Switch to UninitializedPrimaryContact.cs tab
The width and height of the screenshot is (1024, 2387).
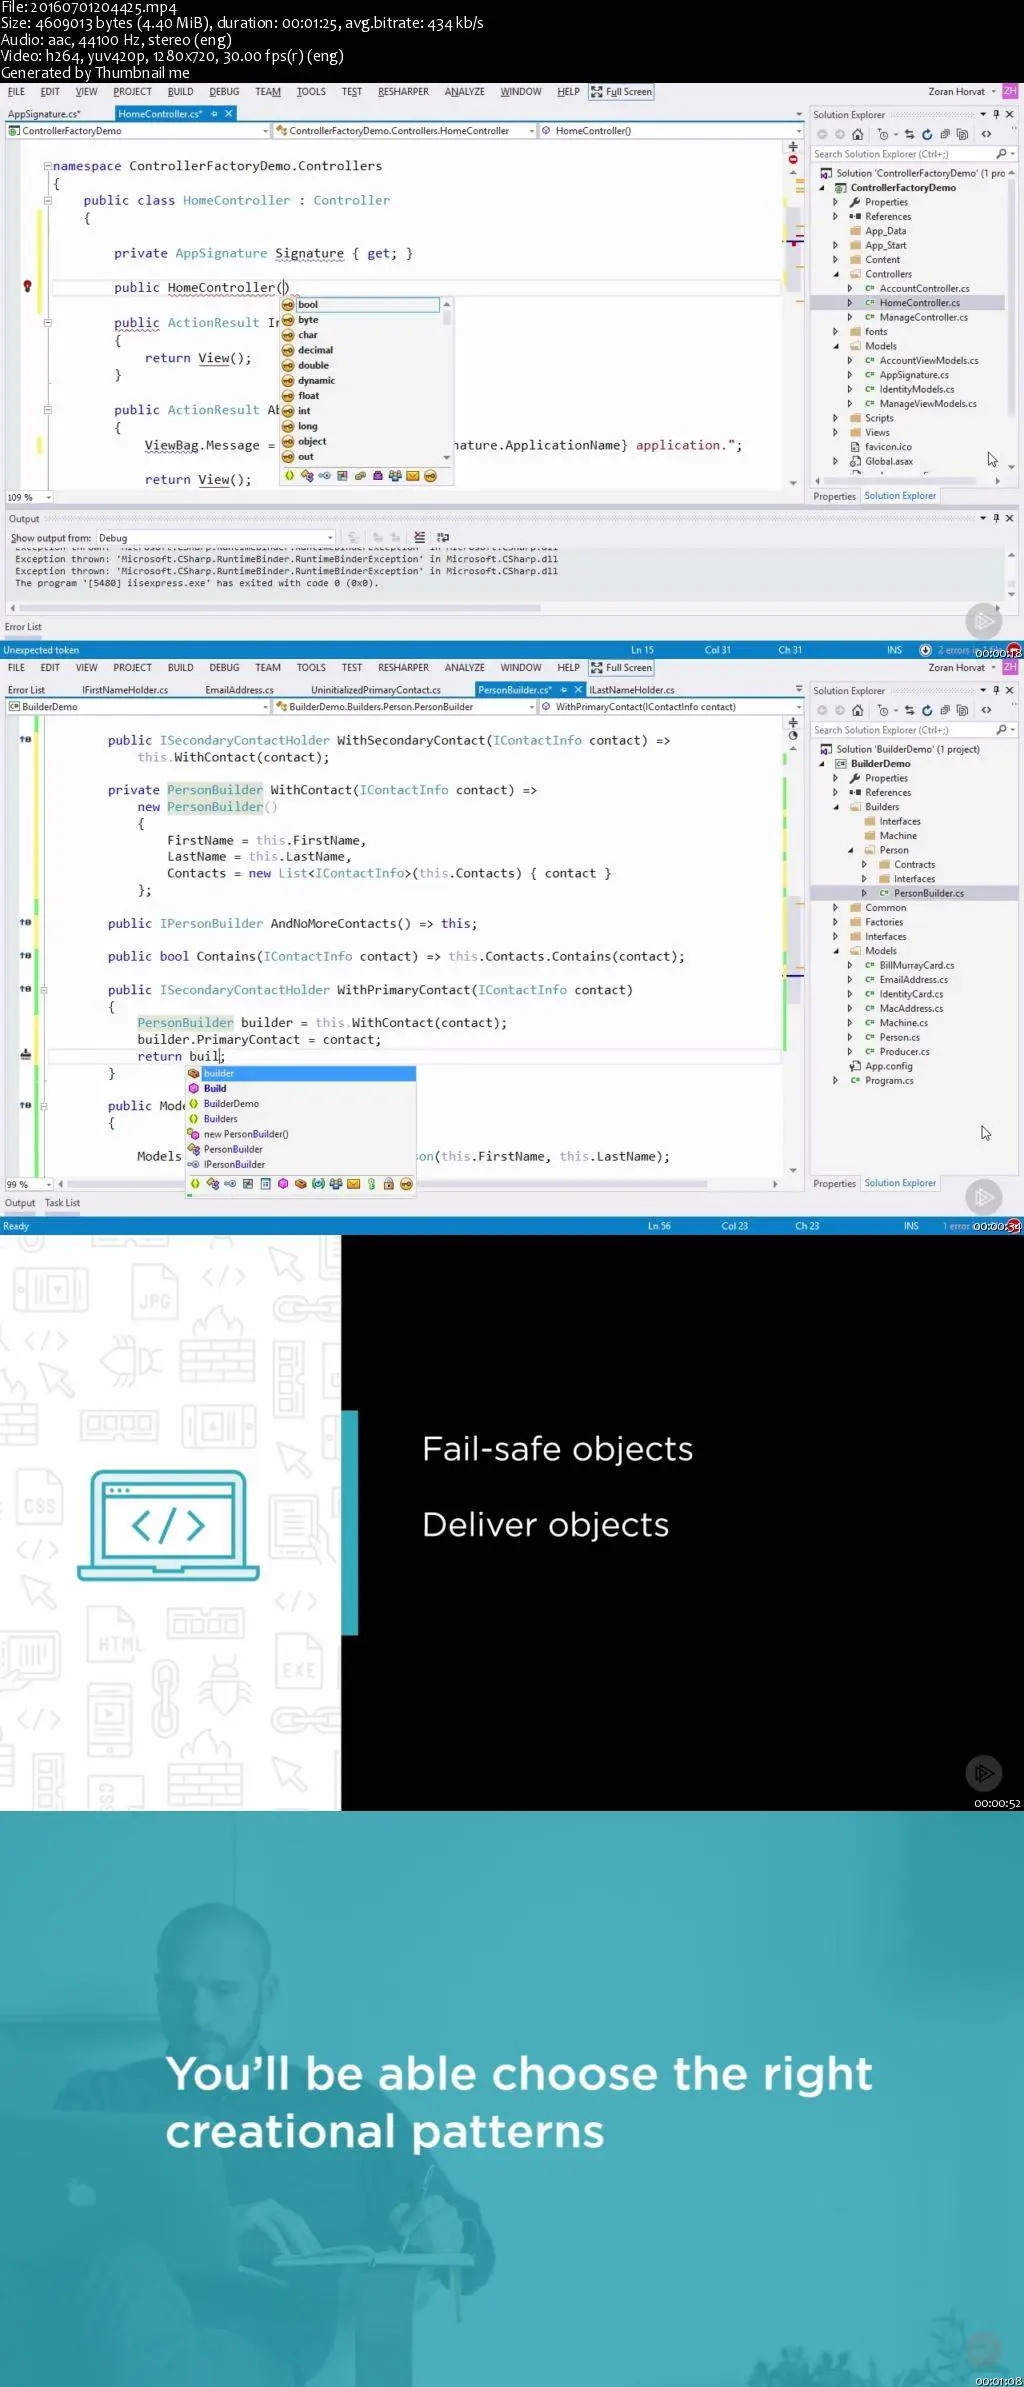(376, 690)
